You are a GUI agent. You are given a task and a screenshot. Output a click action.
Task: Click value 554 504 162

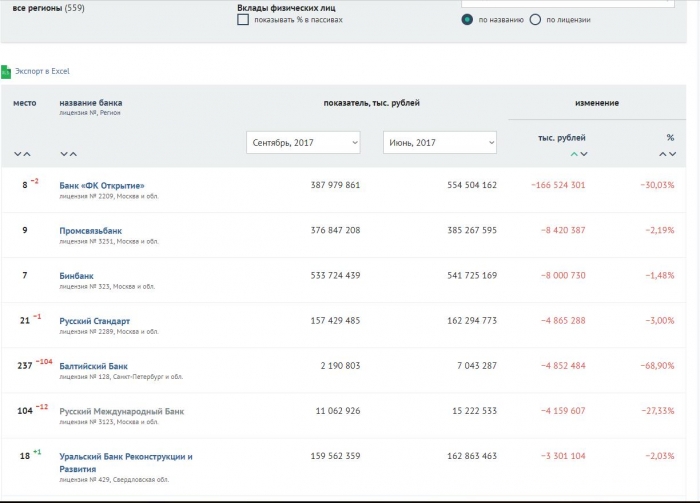point(472,185)
